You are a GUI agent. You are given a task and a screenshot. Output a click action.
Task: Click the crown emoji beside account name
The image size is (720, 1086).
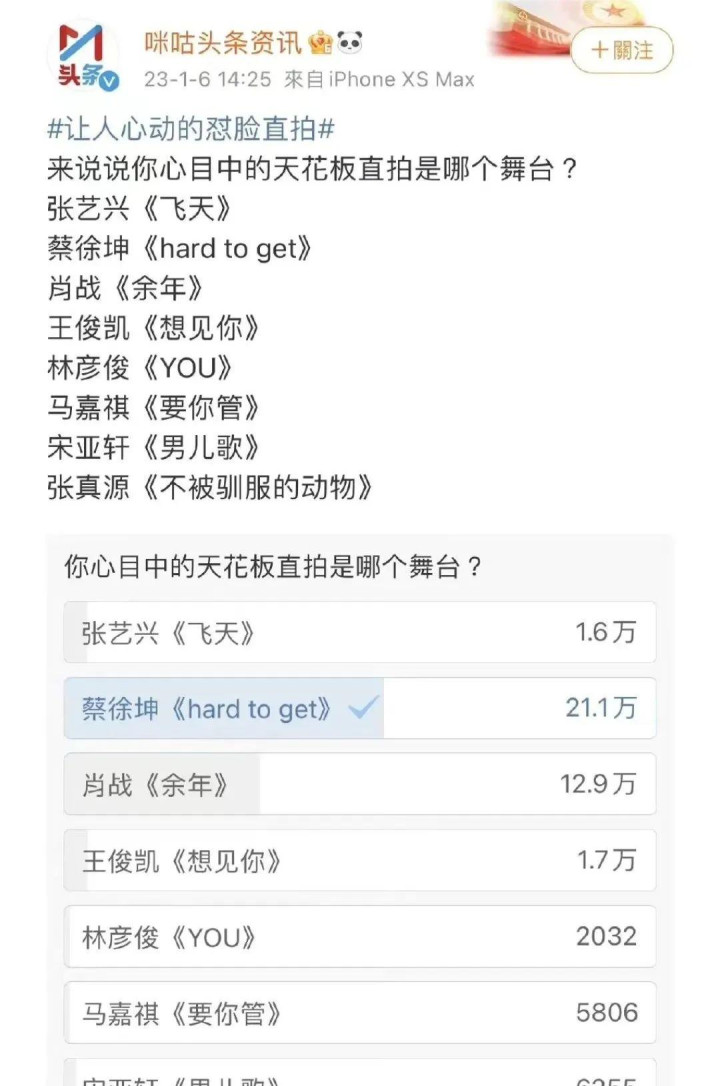[x=321, y=43]
